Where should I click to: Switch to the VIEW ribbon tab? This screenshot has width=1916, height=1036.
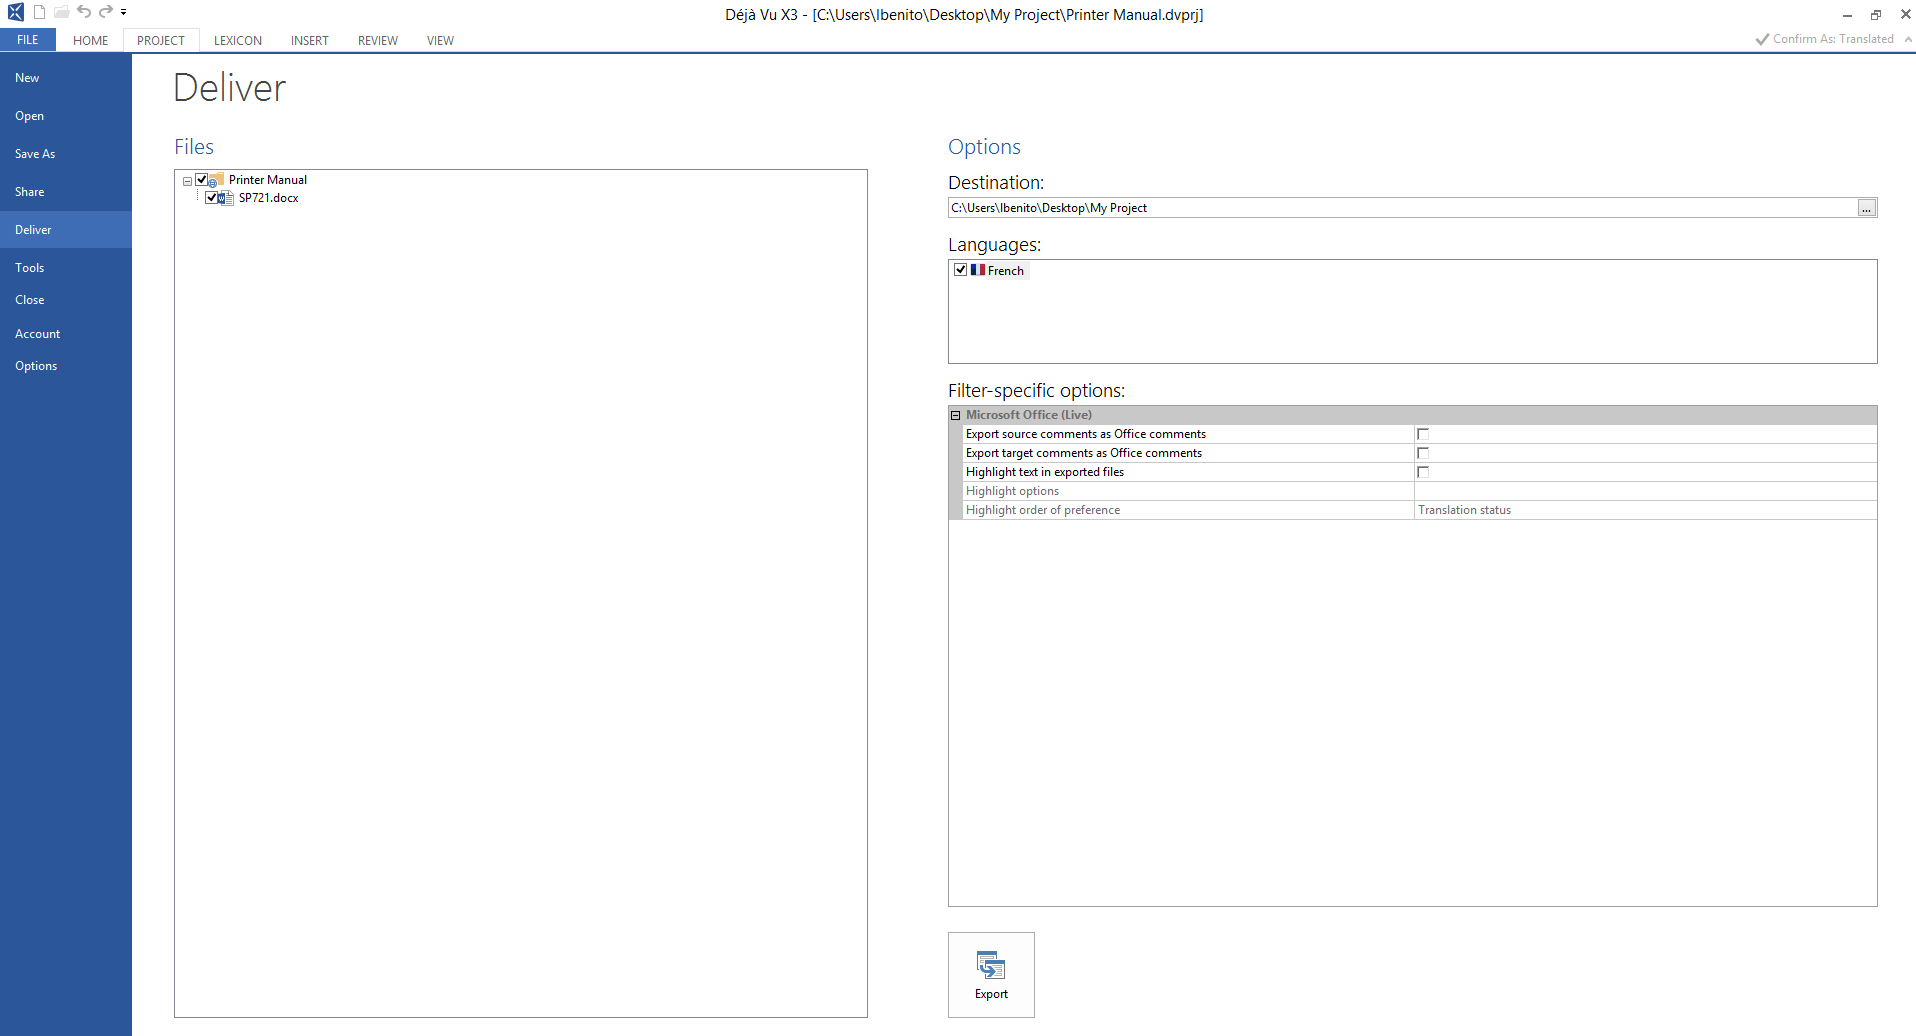[x=440, y=40]
